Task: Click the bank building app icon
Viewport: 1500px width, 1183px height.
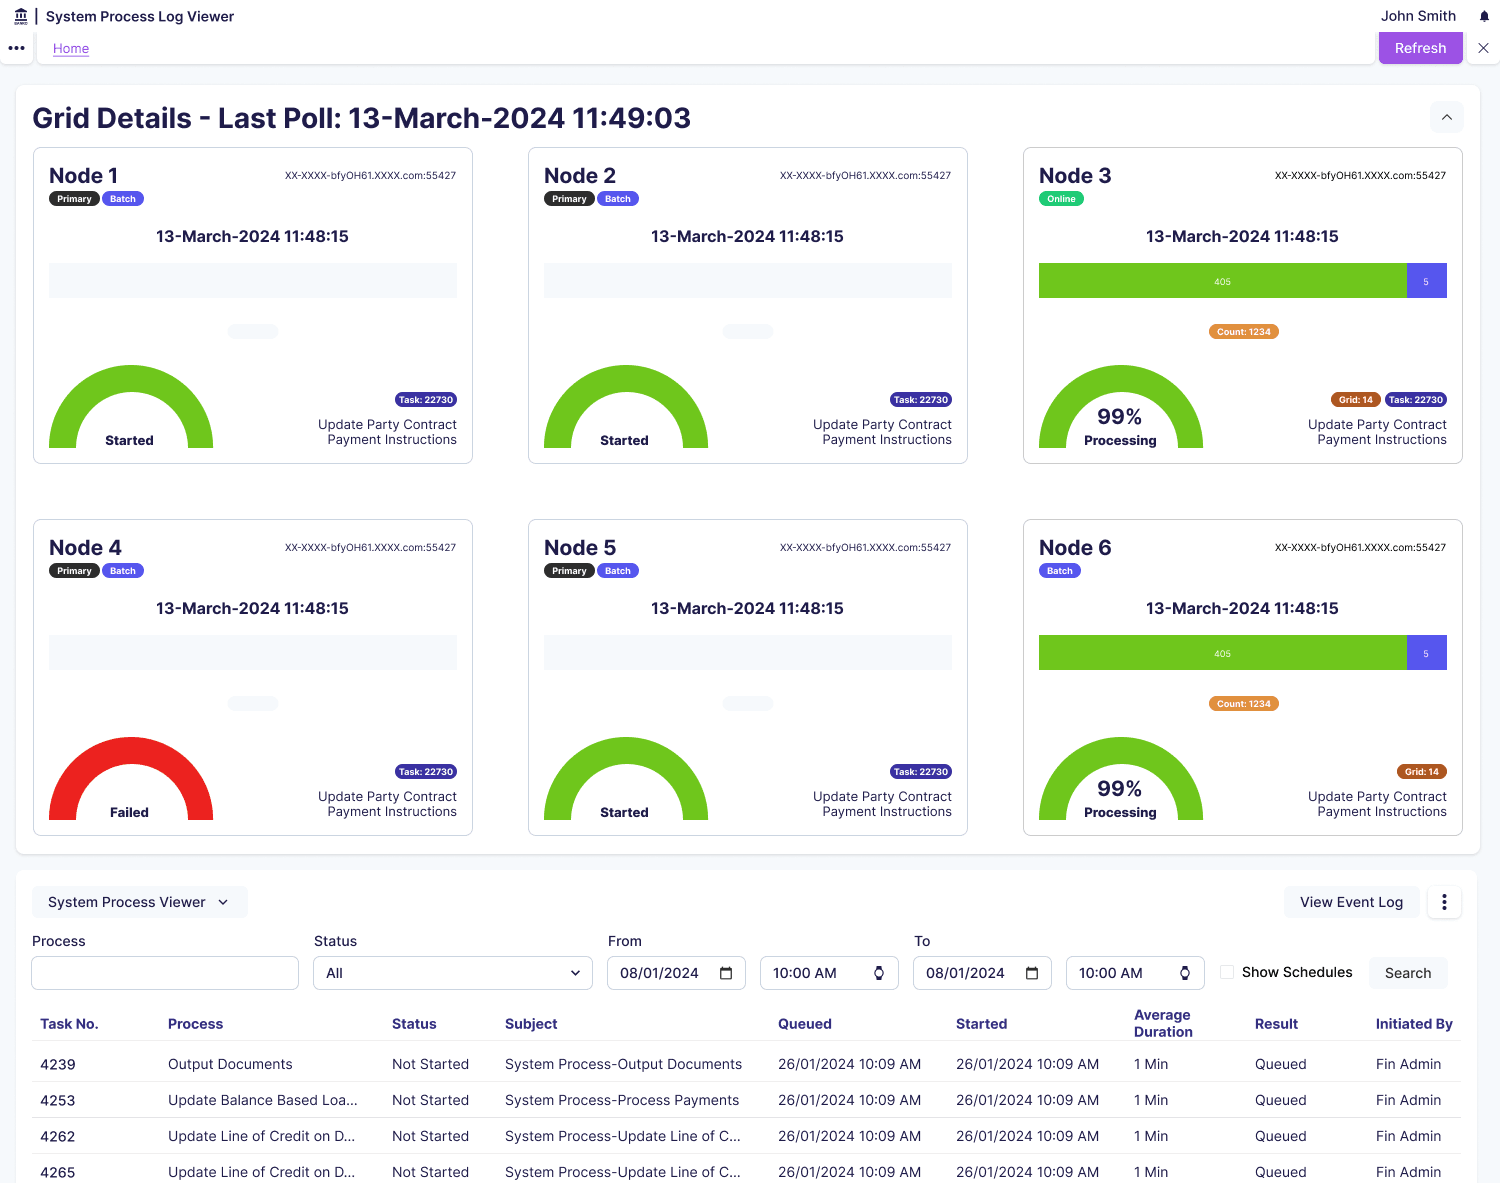Action: tap(21, 16)
